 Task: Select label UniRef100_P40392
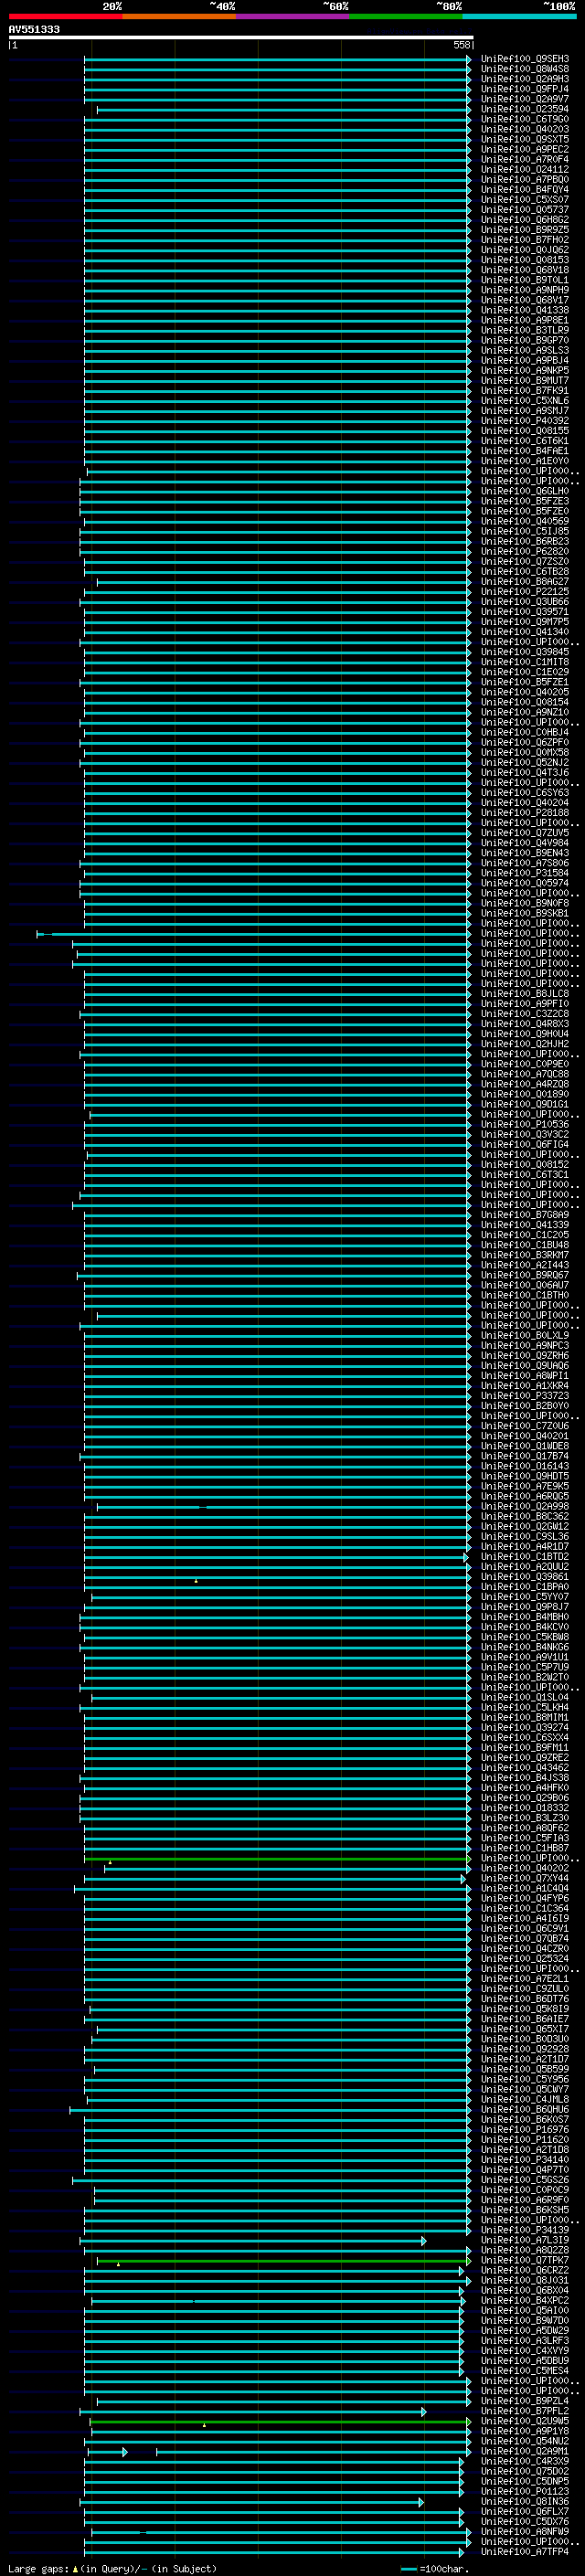click(525, 421)
